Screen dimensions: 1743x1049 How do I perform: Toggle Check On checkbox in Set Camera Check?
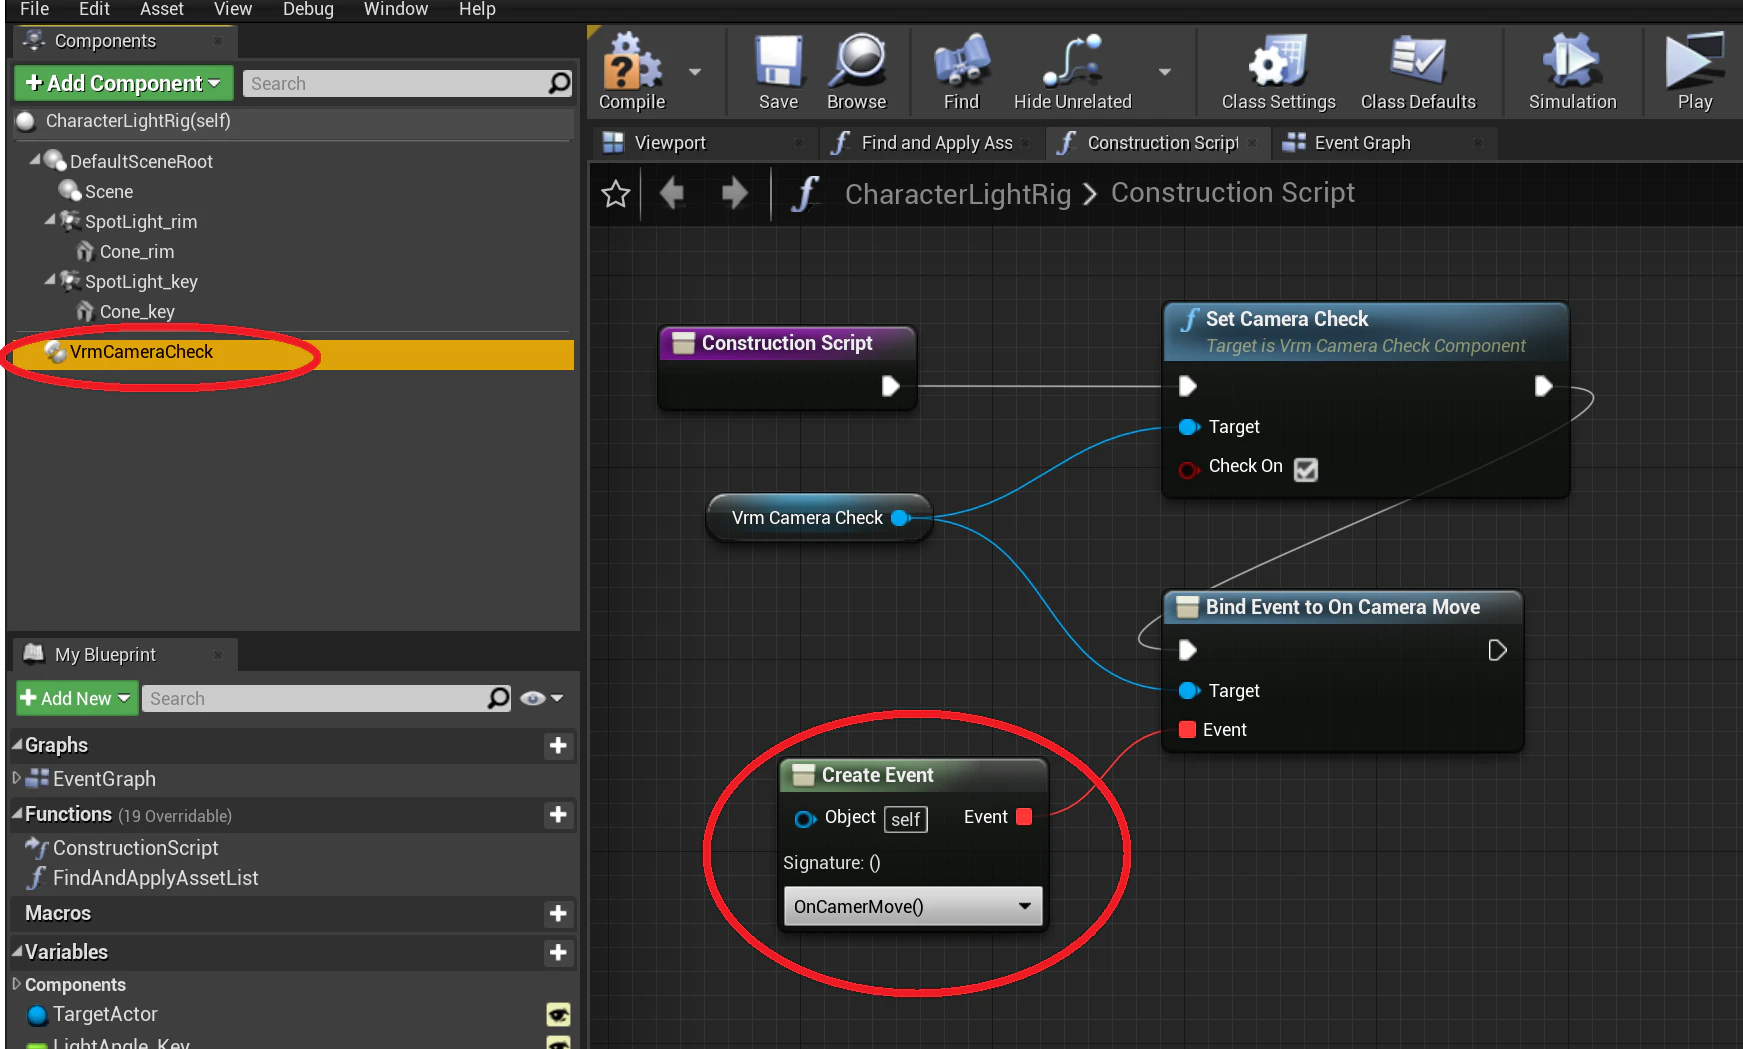click(1306, 469)
